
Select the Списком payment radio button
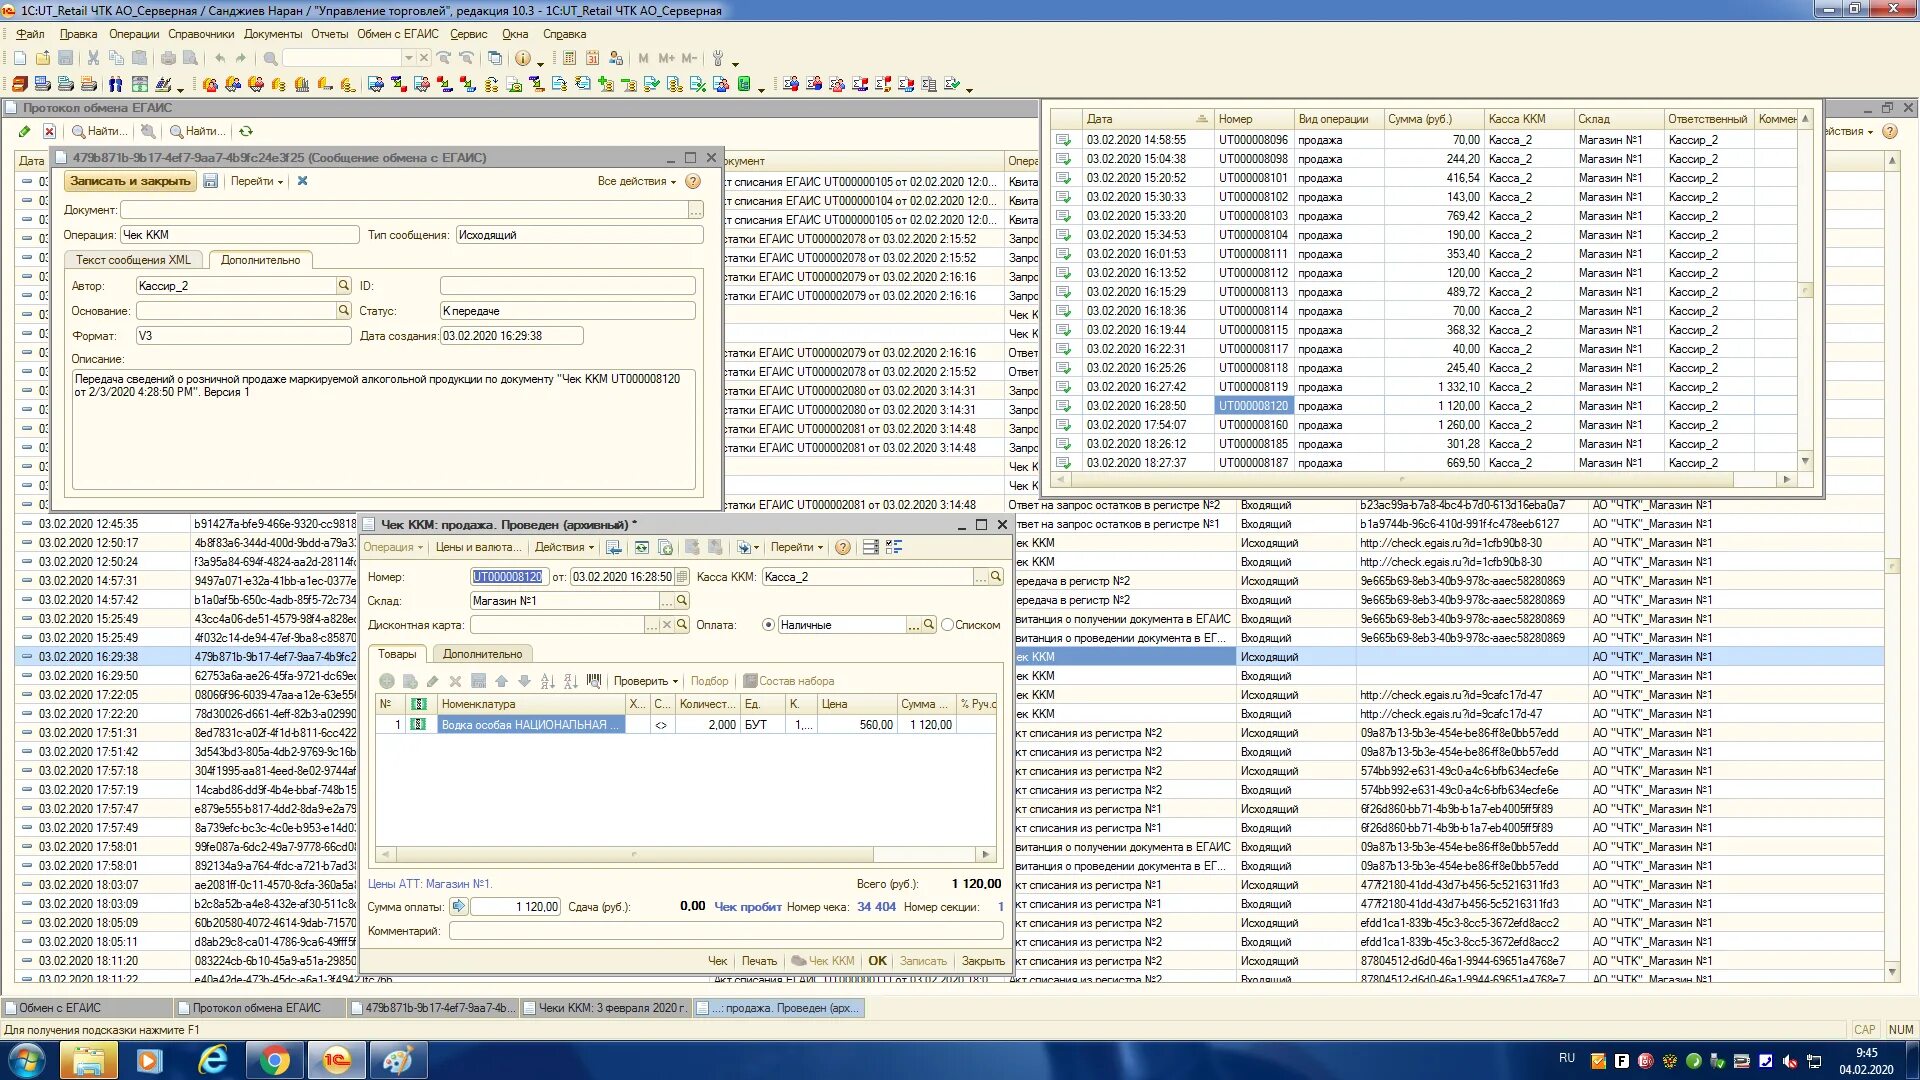point(947,625)
